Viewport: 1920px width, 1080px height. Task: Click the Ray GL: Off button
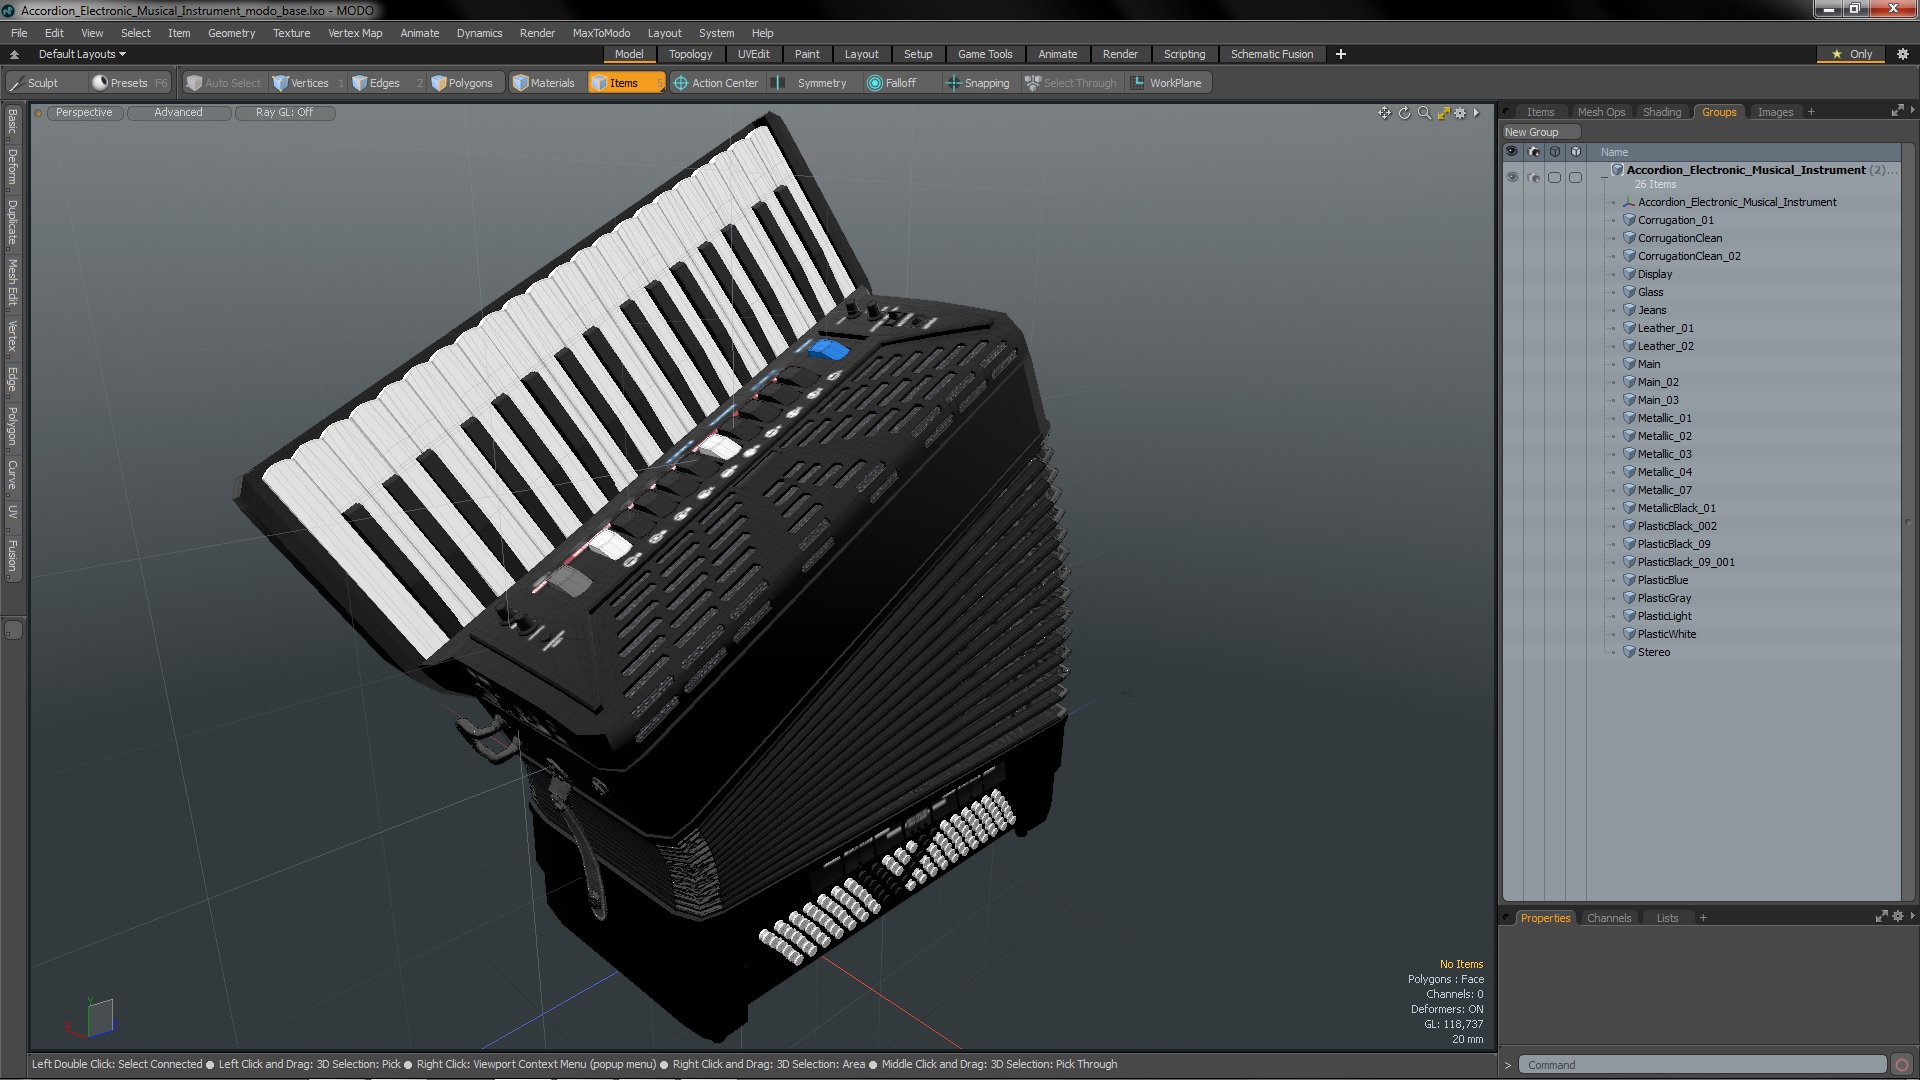click(x=284, y=112)
